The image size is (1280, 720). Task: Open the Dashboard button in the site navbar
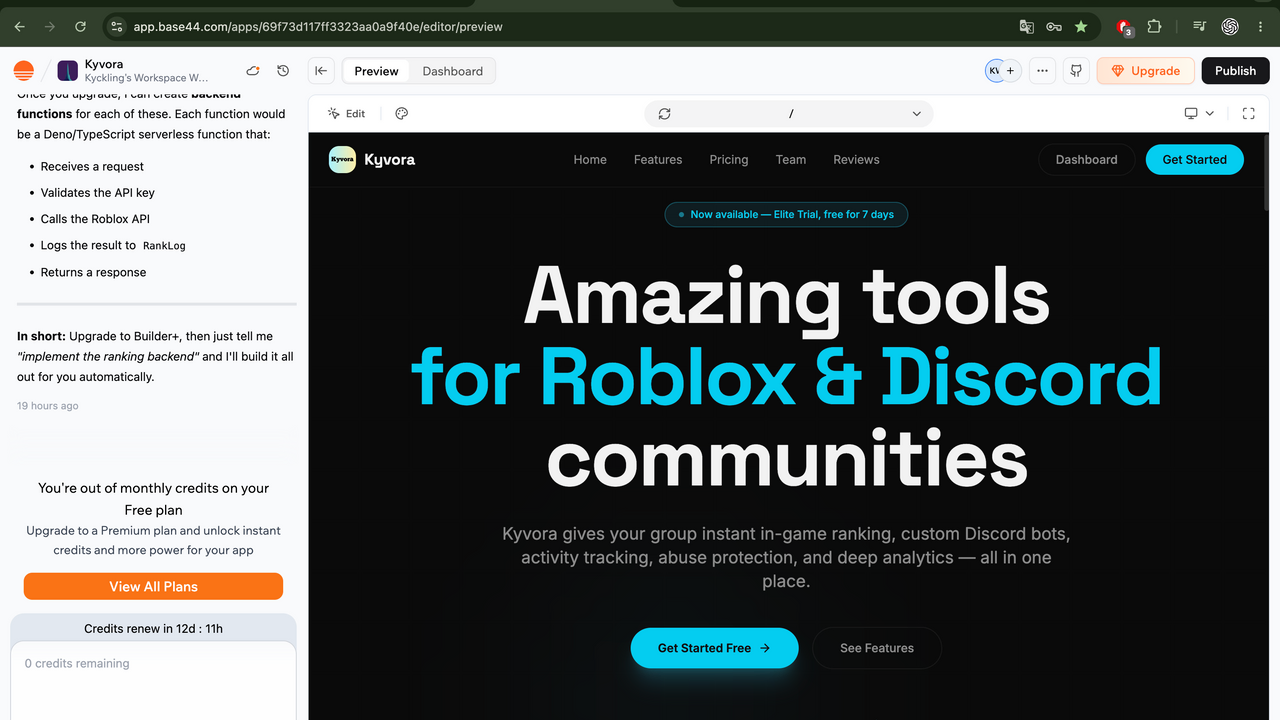(1087, 160)
